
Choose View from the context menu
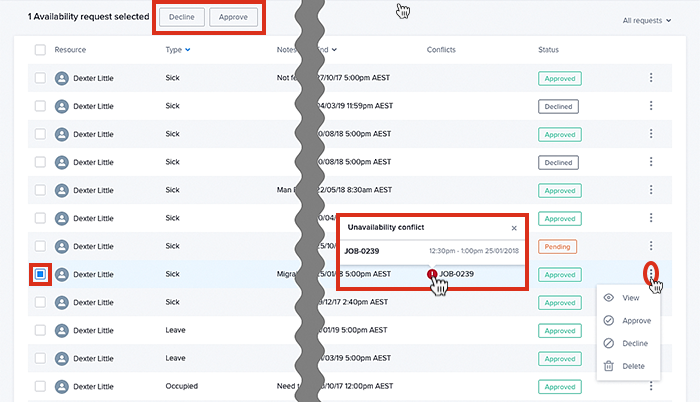630,298
